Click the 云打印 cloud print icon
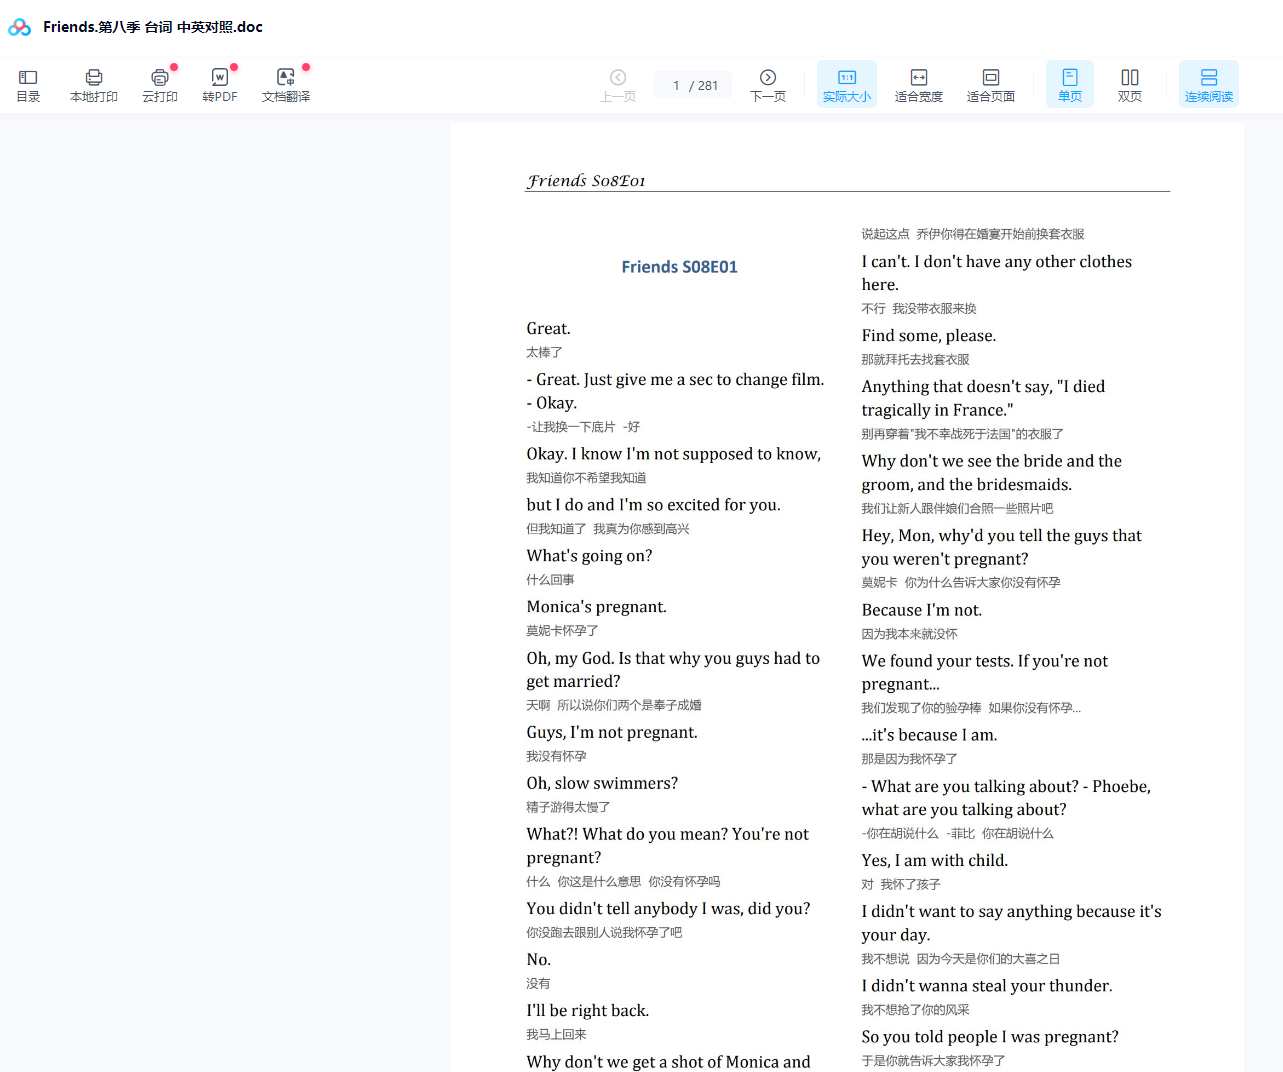This screenshot has height=1072, width=1283. tap(160, 85)
